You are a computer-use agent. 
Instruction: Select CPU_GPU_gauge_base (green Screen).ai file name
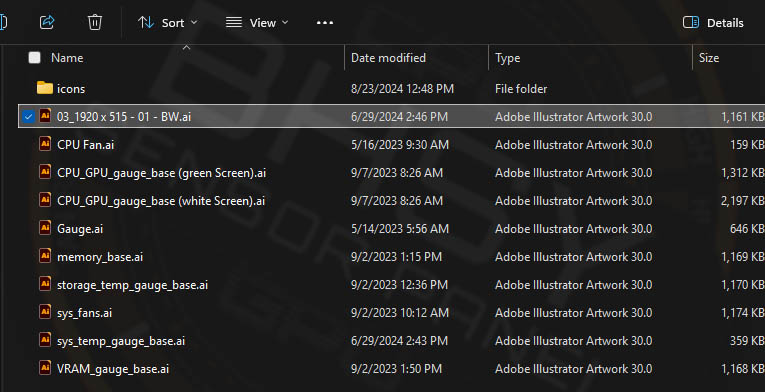pyautogui.click(x=161, y=173)
